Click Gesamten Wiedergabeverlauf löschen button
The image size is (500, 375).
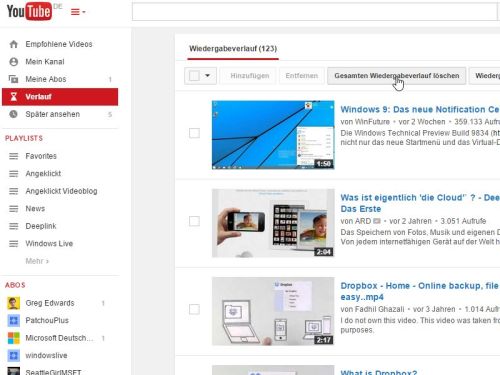pos(397,76)
